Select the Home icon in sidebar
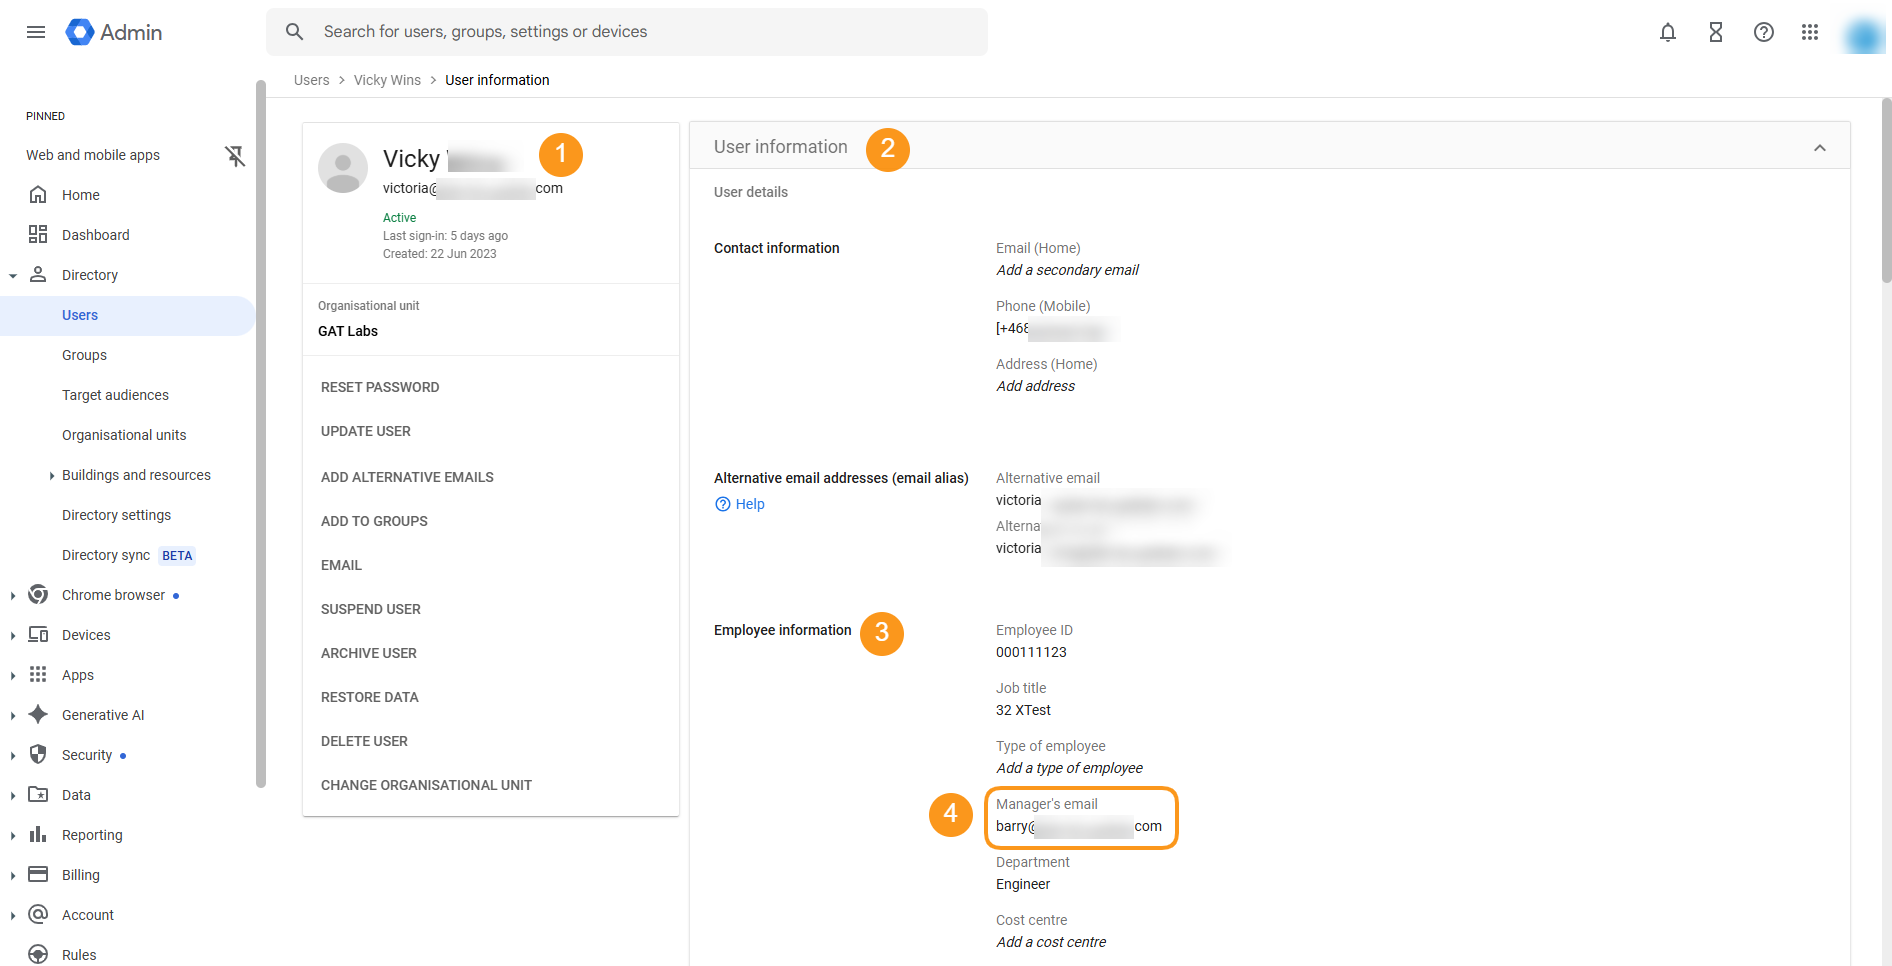Viewport: 1892px width, 966px height. [39, 194]
